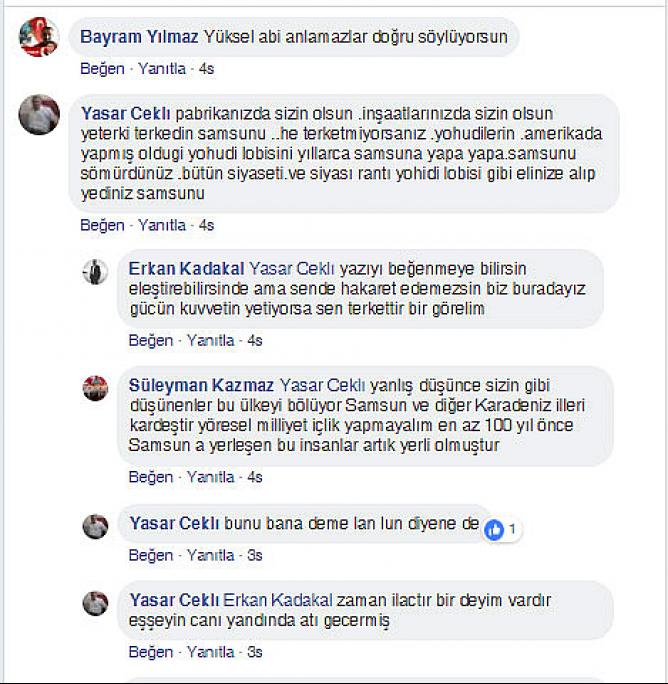Viewport: 668px width, 684px height.
Task: Click Yasar Ceklı's avatar on top-level comment
Action: click(39, 114)
